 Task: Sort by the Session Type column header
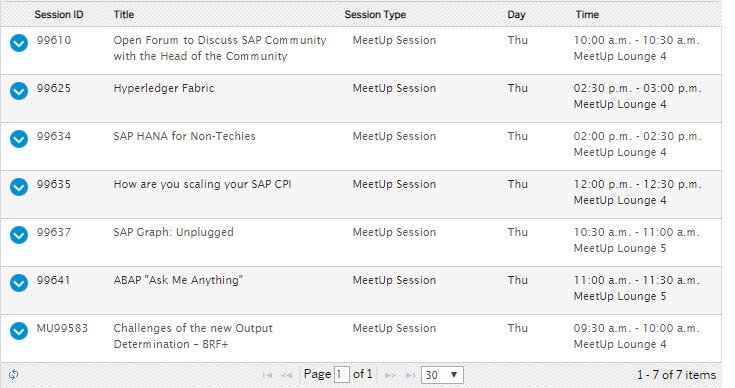(375, 15)
